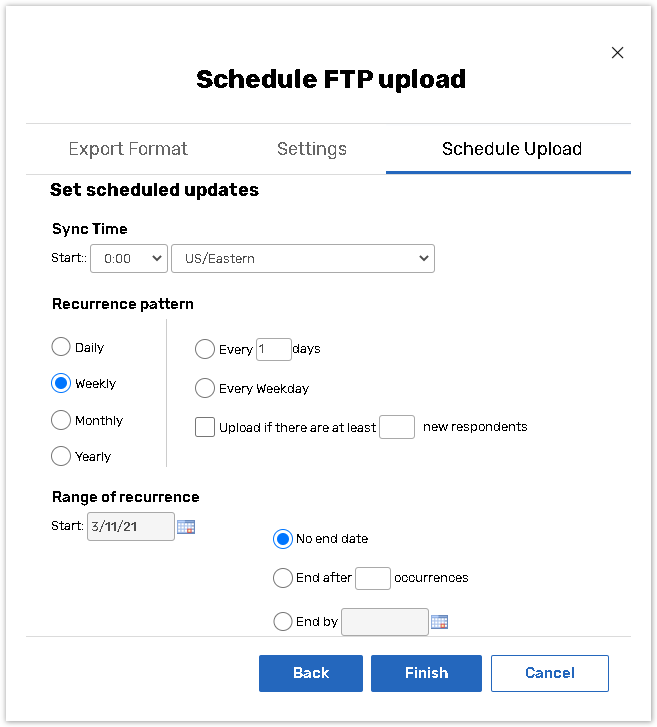
Task: Choose End after occurrences option
Action: 283,578
